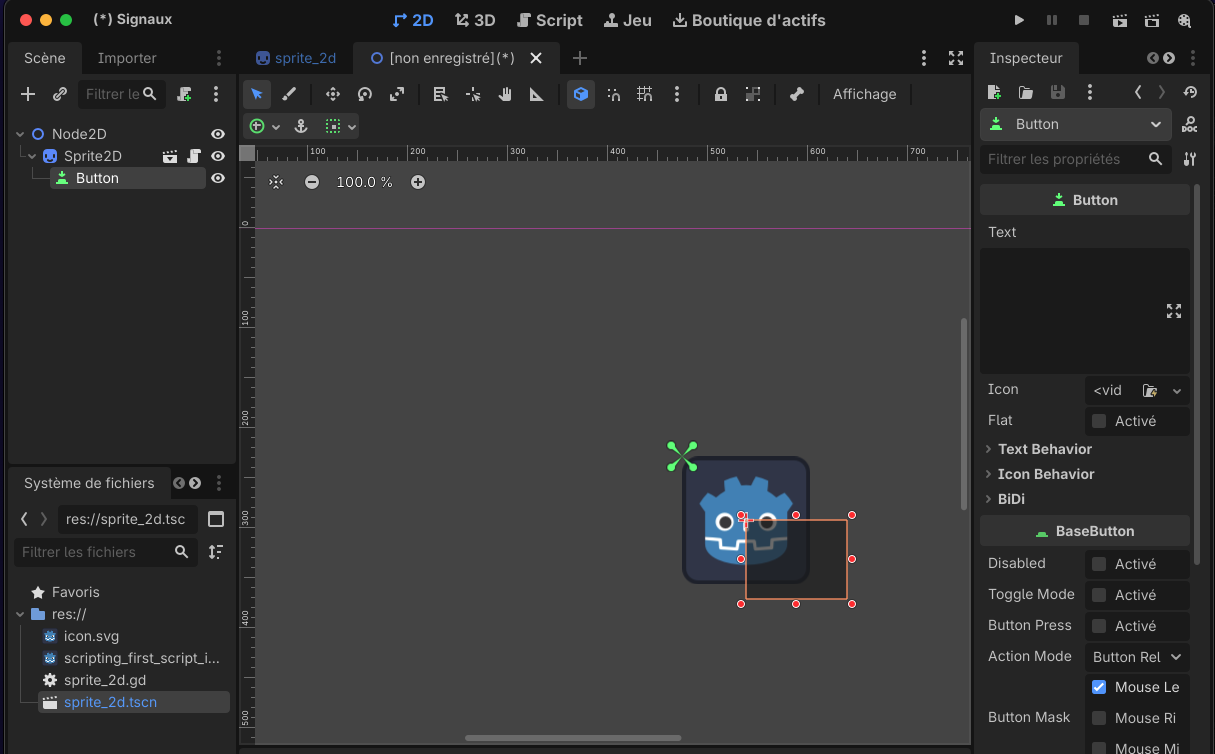Toggle visibility of the Button node

[217, 178]
